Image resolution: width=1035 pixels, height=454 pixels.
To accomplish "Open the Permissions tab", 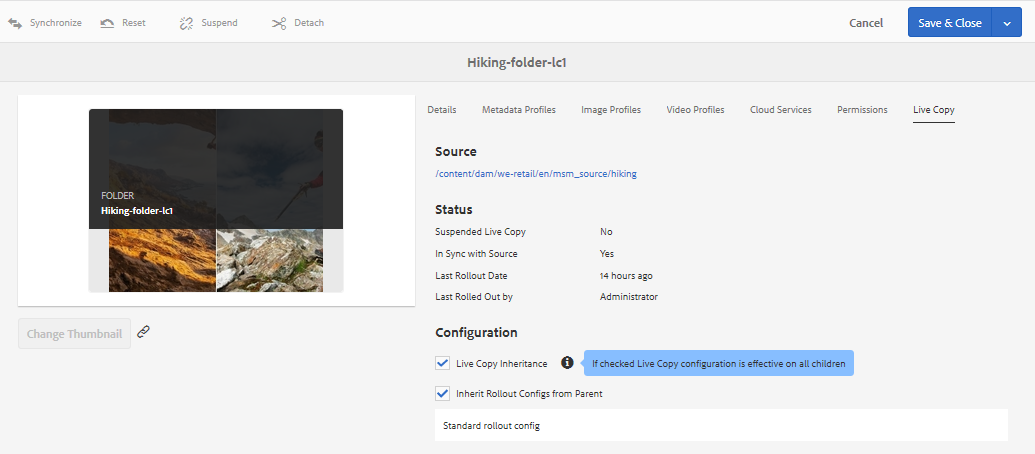I will (862, 110).
